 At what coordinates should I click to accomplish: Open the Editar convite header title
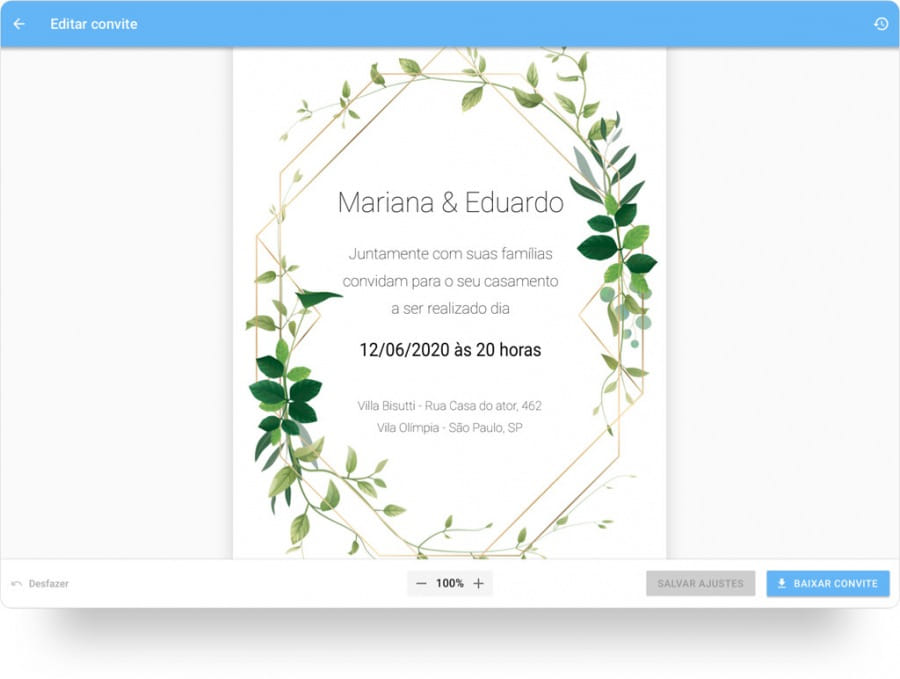coord(92,23)
